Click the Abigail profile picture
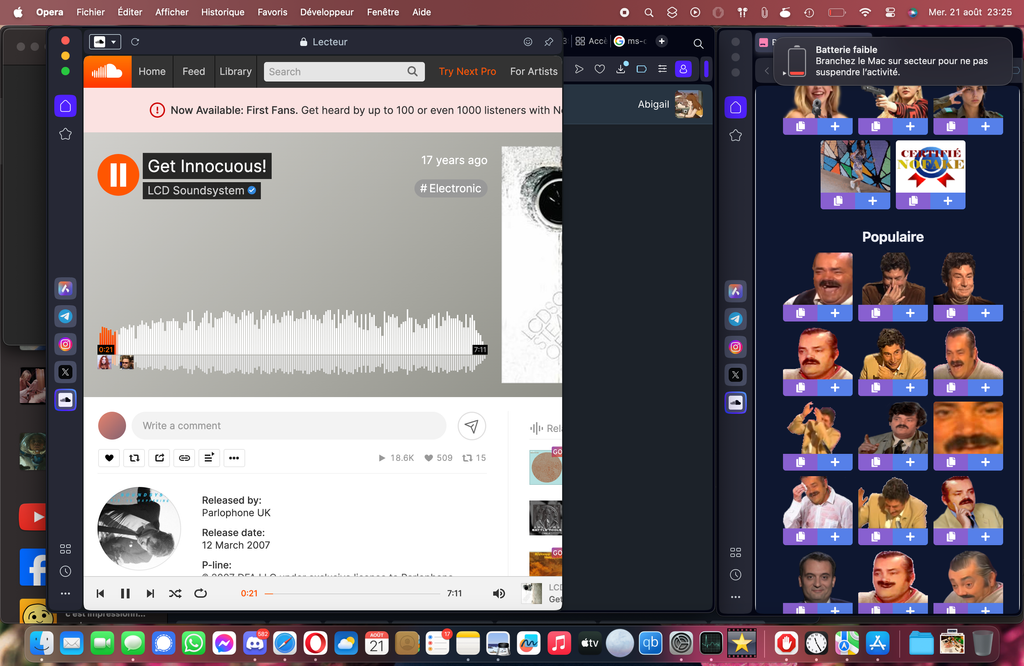 click(x=688, y=104)
